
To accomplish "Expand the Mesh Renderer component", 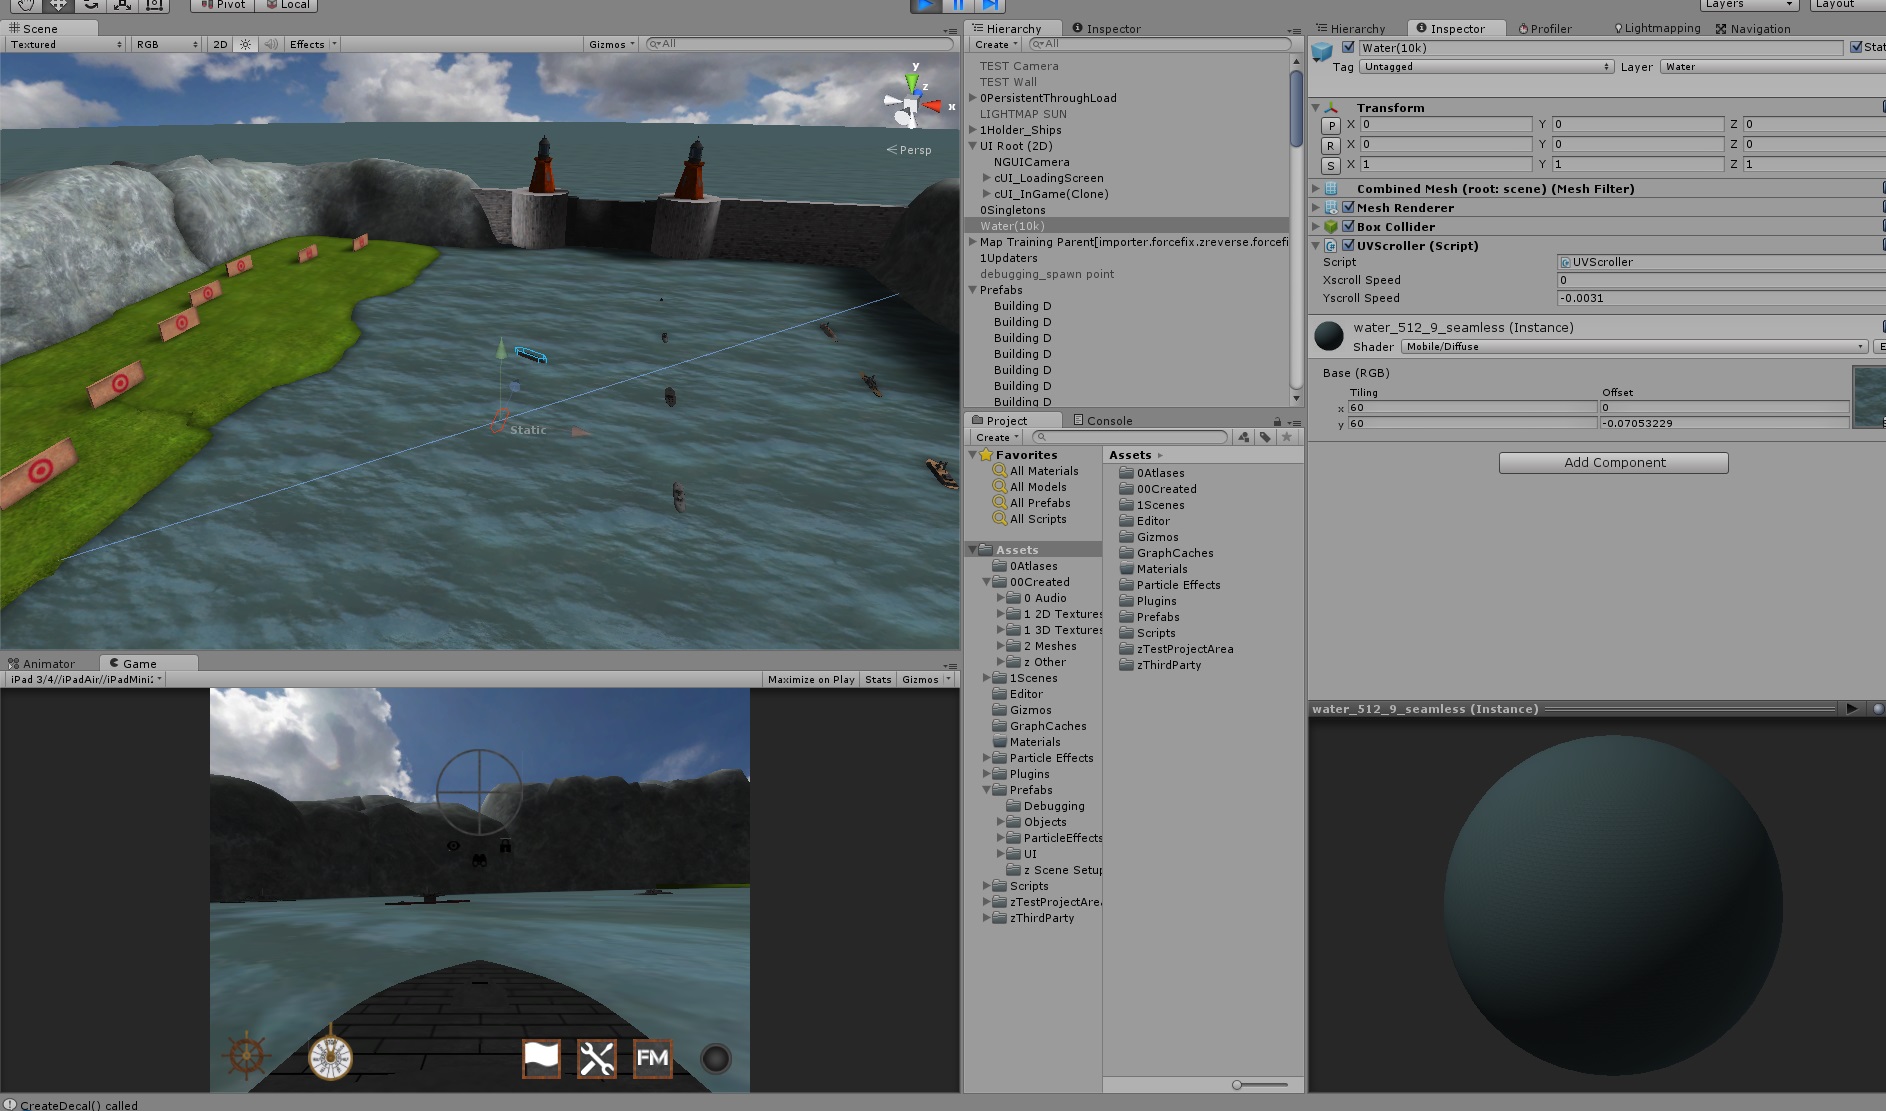I will click(x=1316, y=207).
